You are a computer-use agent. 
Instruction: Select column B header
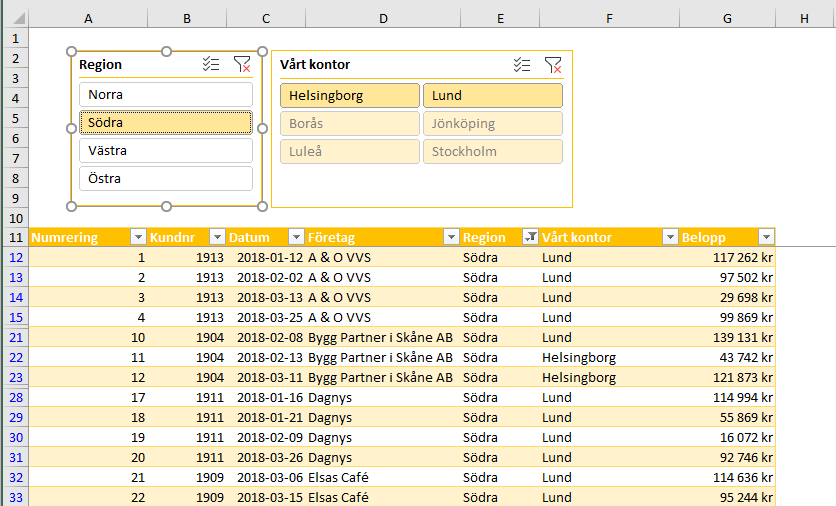[187, 19]
